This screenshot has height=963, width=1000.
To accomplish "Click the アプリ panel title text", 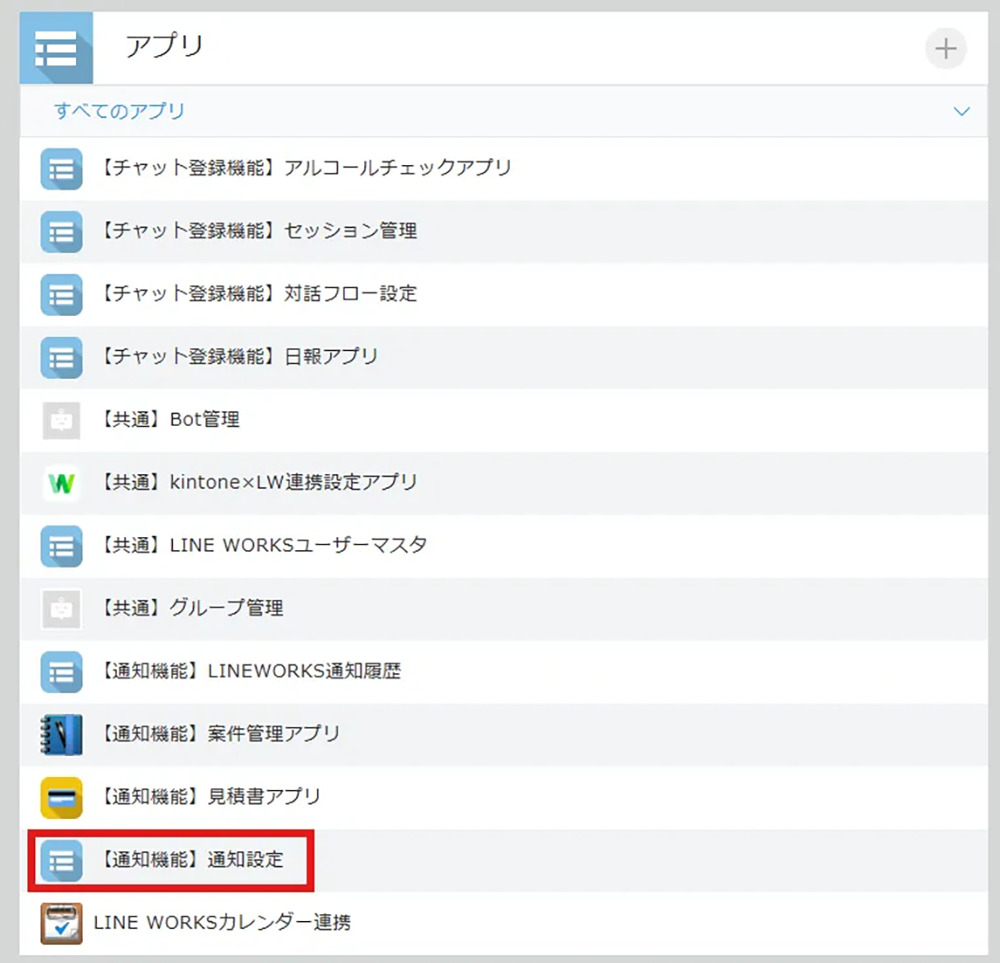I will (164, 47).
